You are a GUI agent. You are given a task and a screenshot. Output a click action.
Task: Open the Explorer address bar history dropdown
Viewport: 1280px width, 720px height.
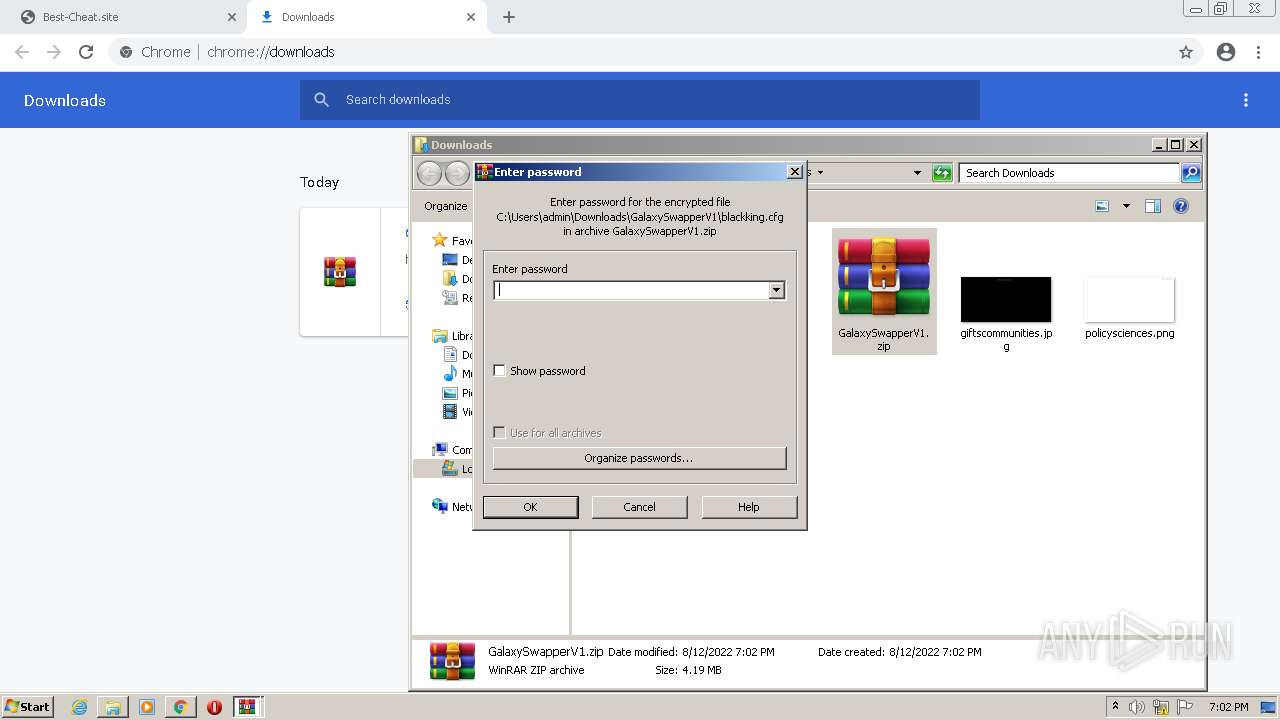917,173
